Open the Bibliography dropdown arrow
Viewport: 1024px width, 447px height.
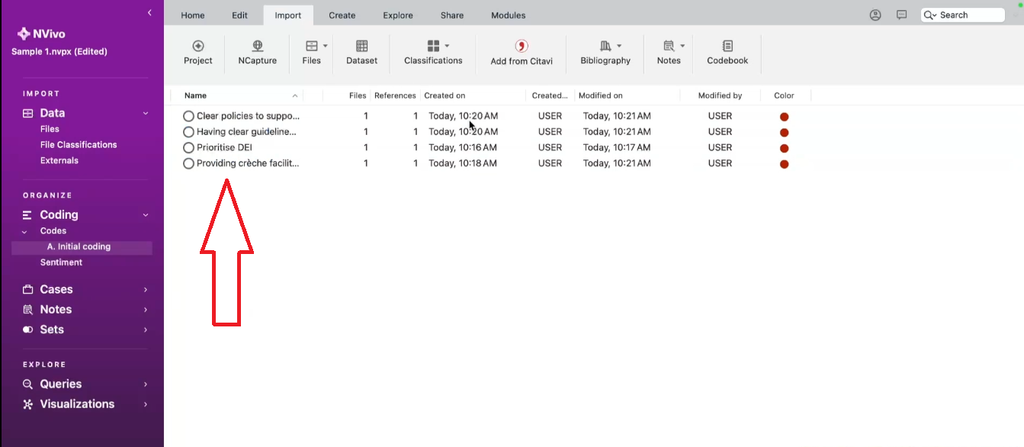(x=619, y=46)
